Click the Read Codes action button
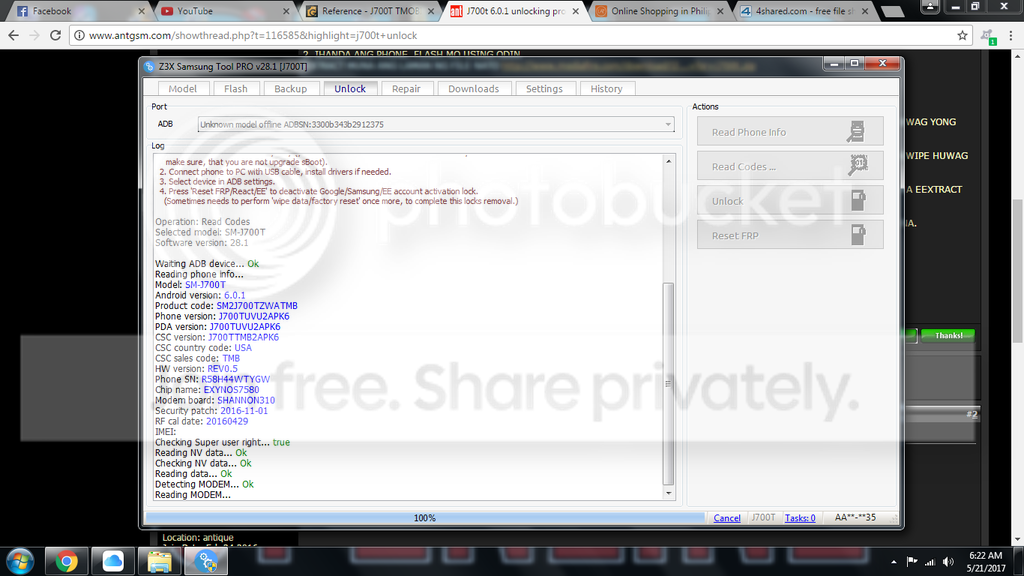Screen dimensions: 1024x576 tap(789, 167)
